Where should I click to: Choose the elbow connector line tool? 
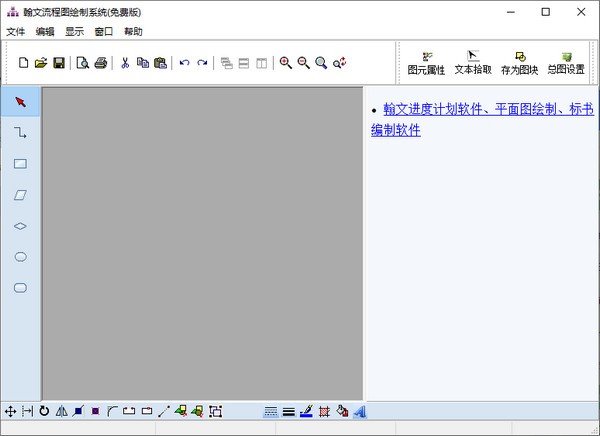(x=20, y=133)
